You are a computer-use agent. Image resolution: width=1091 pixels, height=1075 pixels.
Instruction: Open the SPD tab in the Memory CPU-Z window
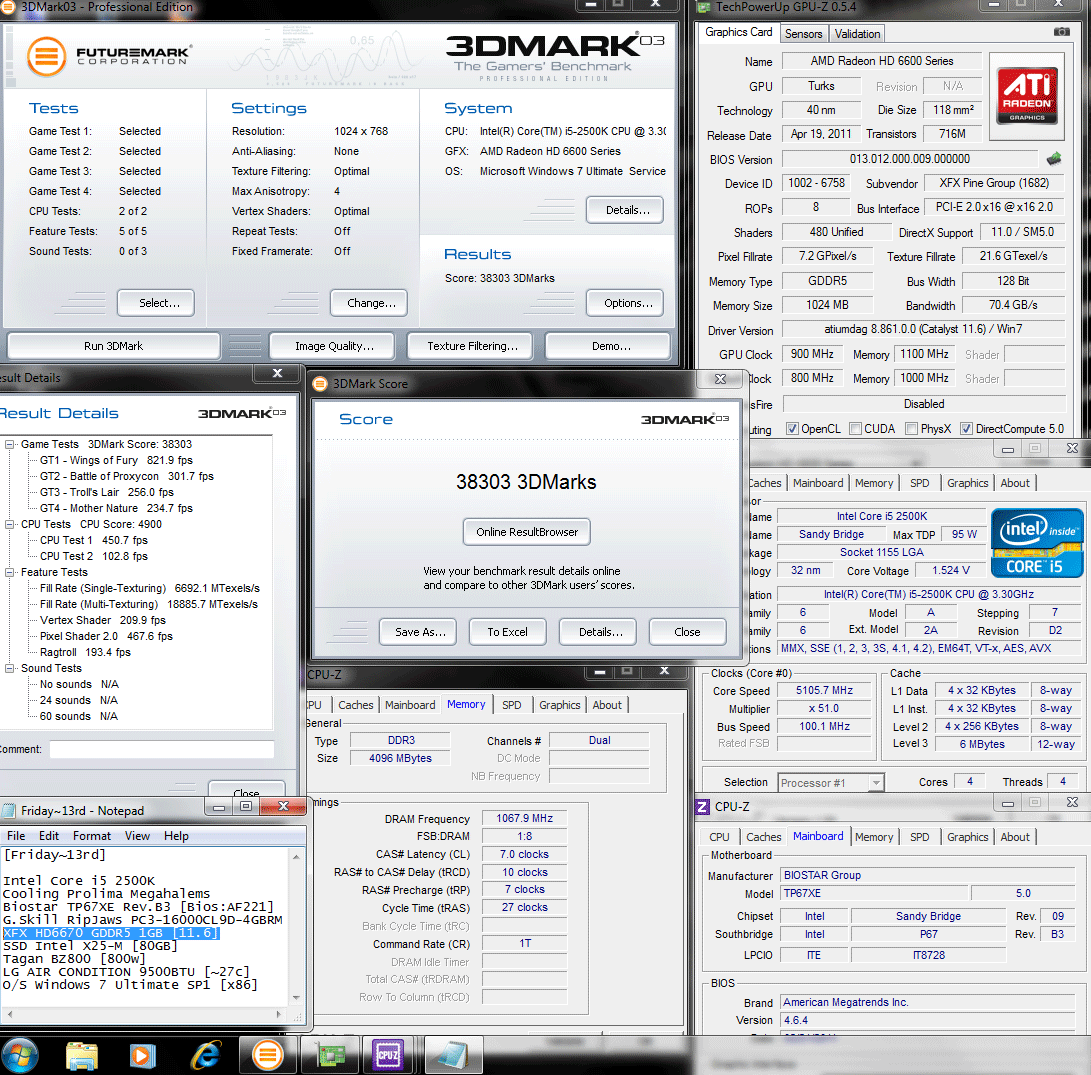(x=511, y=705)
